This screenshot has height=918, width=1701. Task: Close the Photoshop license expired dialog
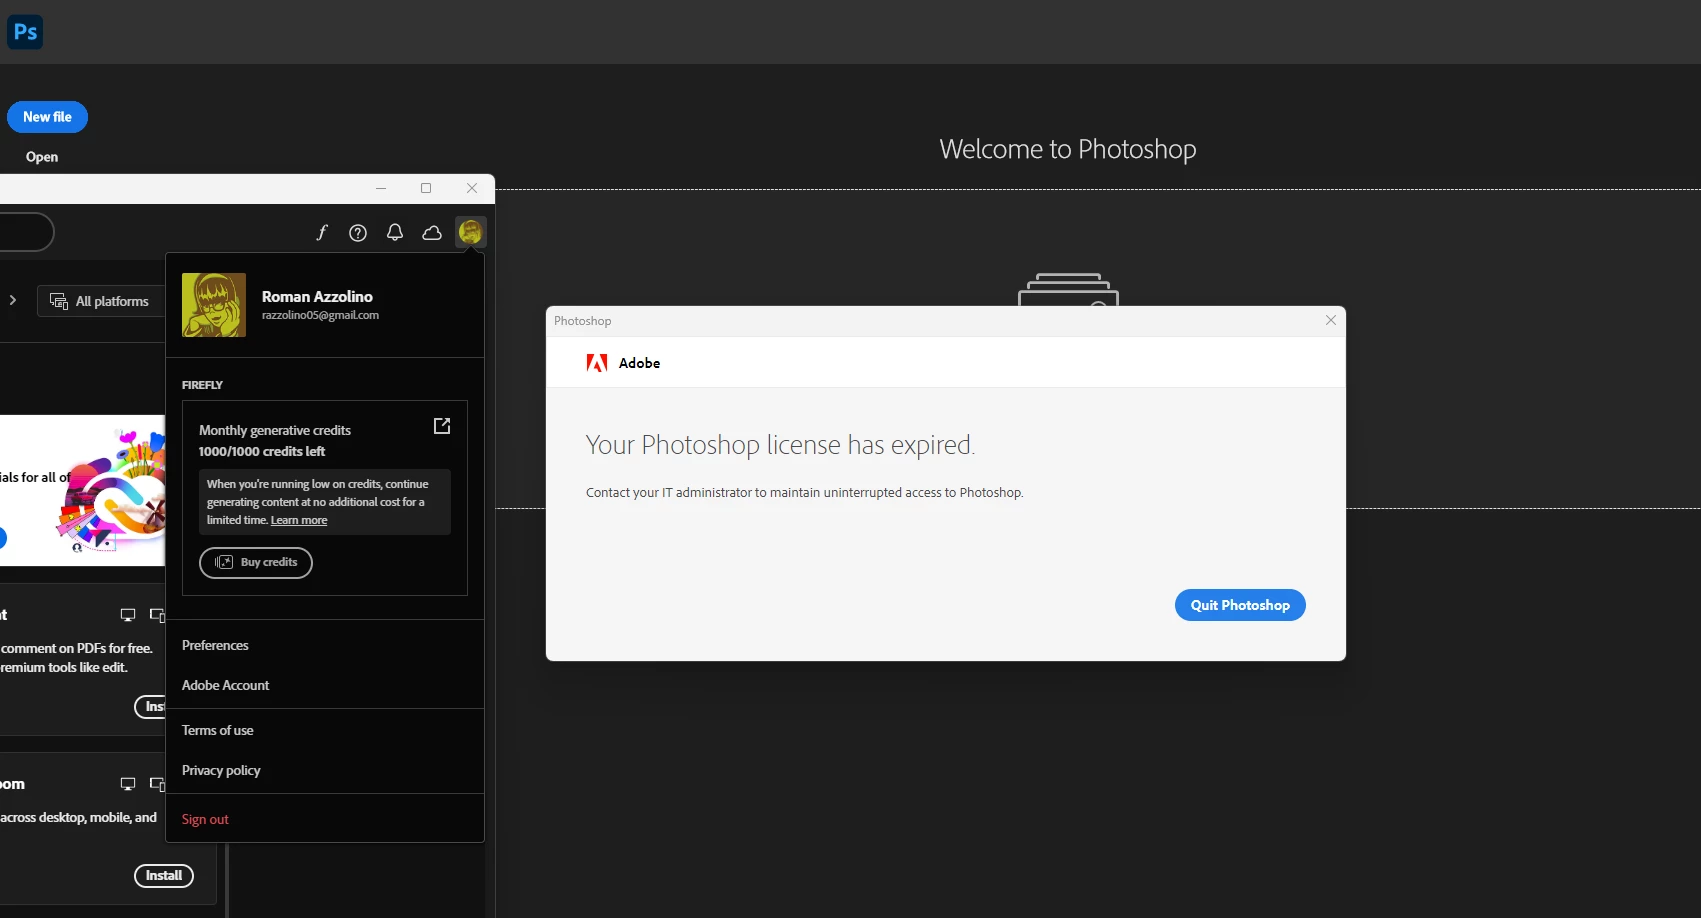[x=1330, y=320]
